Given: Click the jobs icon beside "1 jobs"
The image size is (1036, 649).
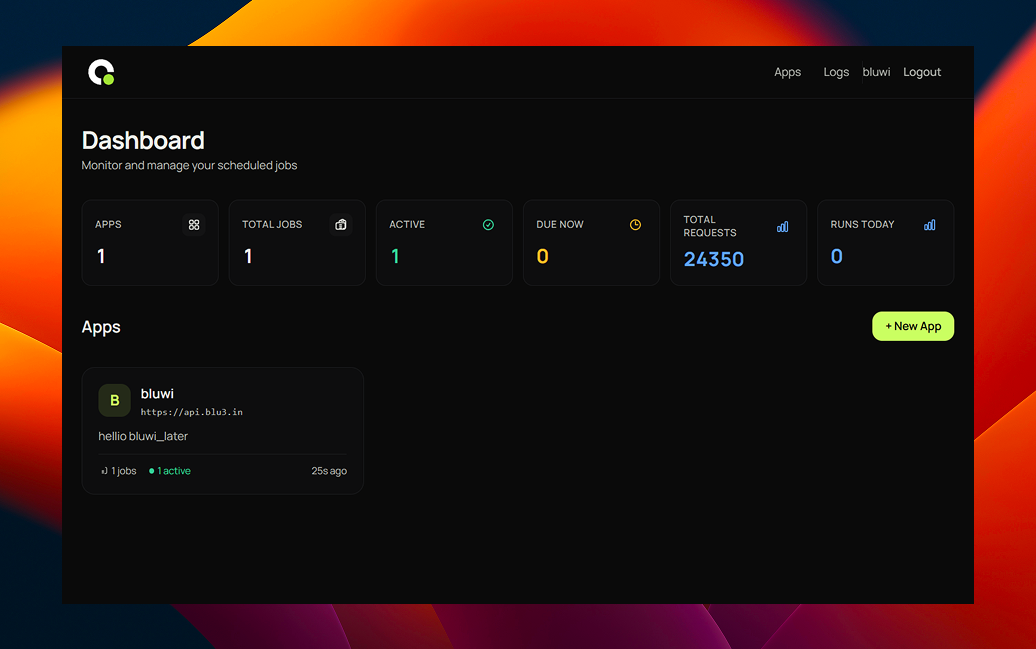Looking at the screenshot, I should pyautogui.click(x=104, y=471).
